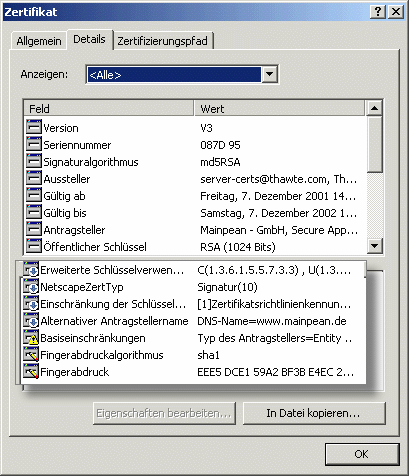The image size is (409, 476).
Task: Select the Signaturalgorithmus field icon
Action: coord(34,161)
